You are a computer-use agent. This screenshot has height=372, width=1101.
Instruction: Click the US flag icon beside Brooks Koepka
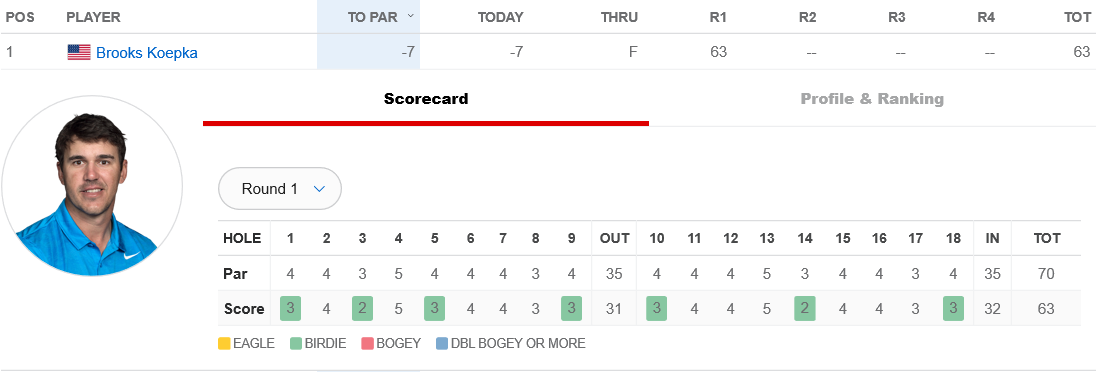79,52
